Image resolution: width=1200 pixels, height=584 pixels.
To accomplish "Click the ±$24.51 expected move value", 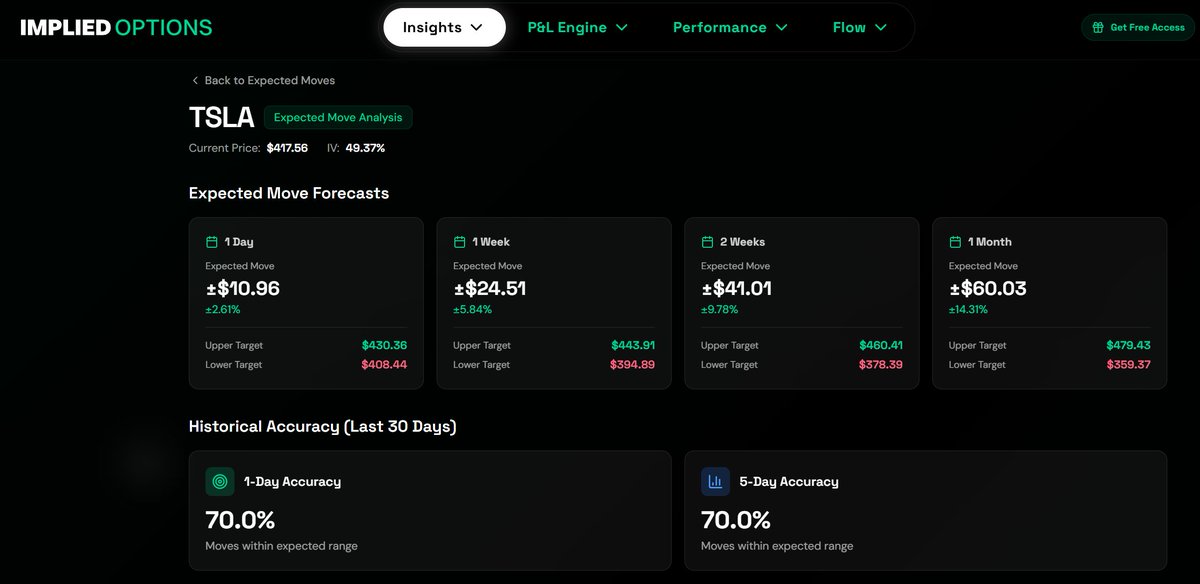I will coord(490,289).
